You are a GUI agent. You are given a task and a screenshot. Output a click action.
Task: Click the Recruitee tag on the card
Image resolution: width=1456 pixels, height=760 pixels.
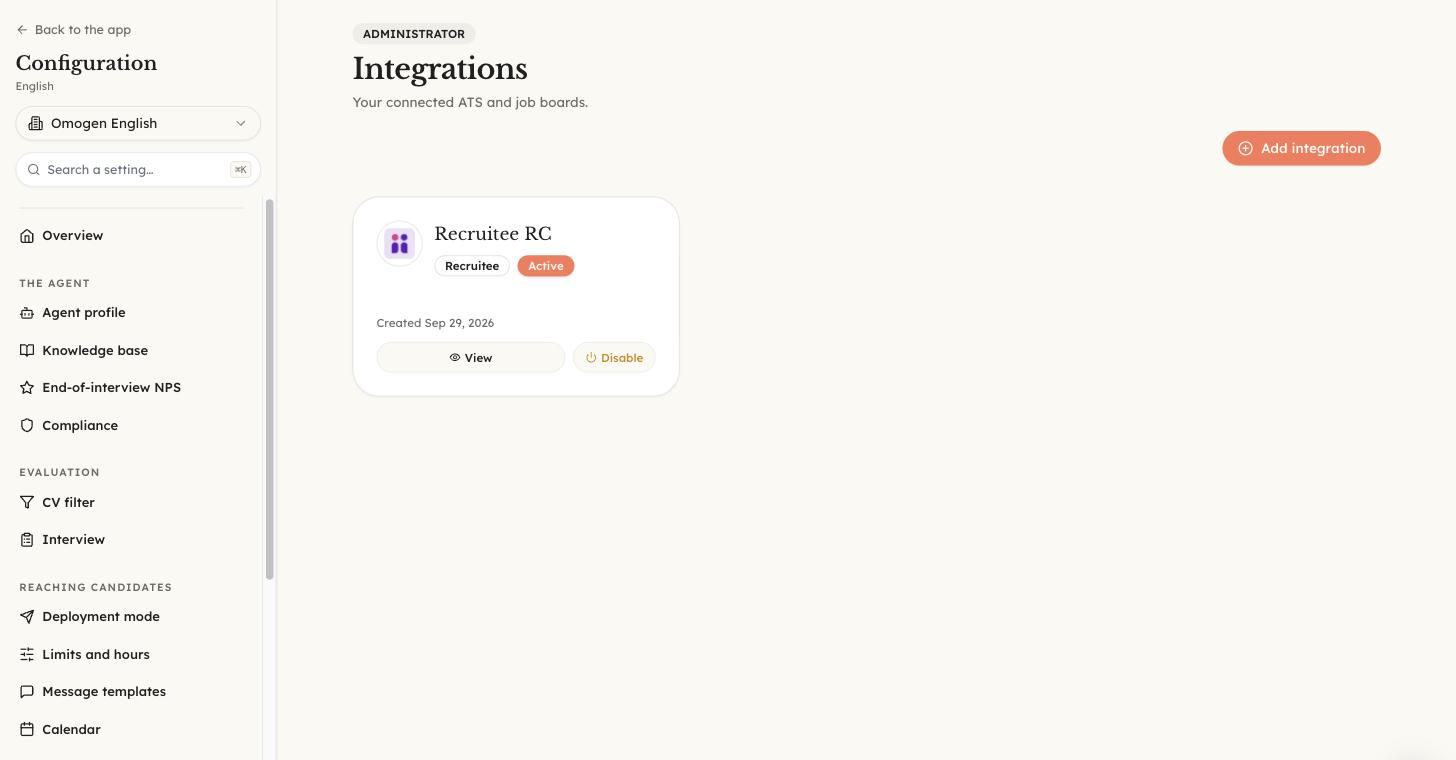(x=472, y=266)
